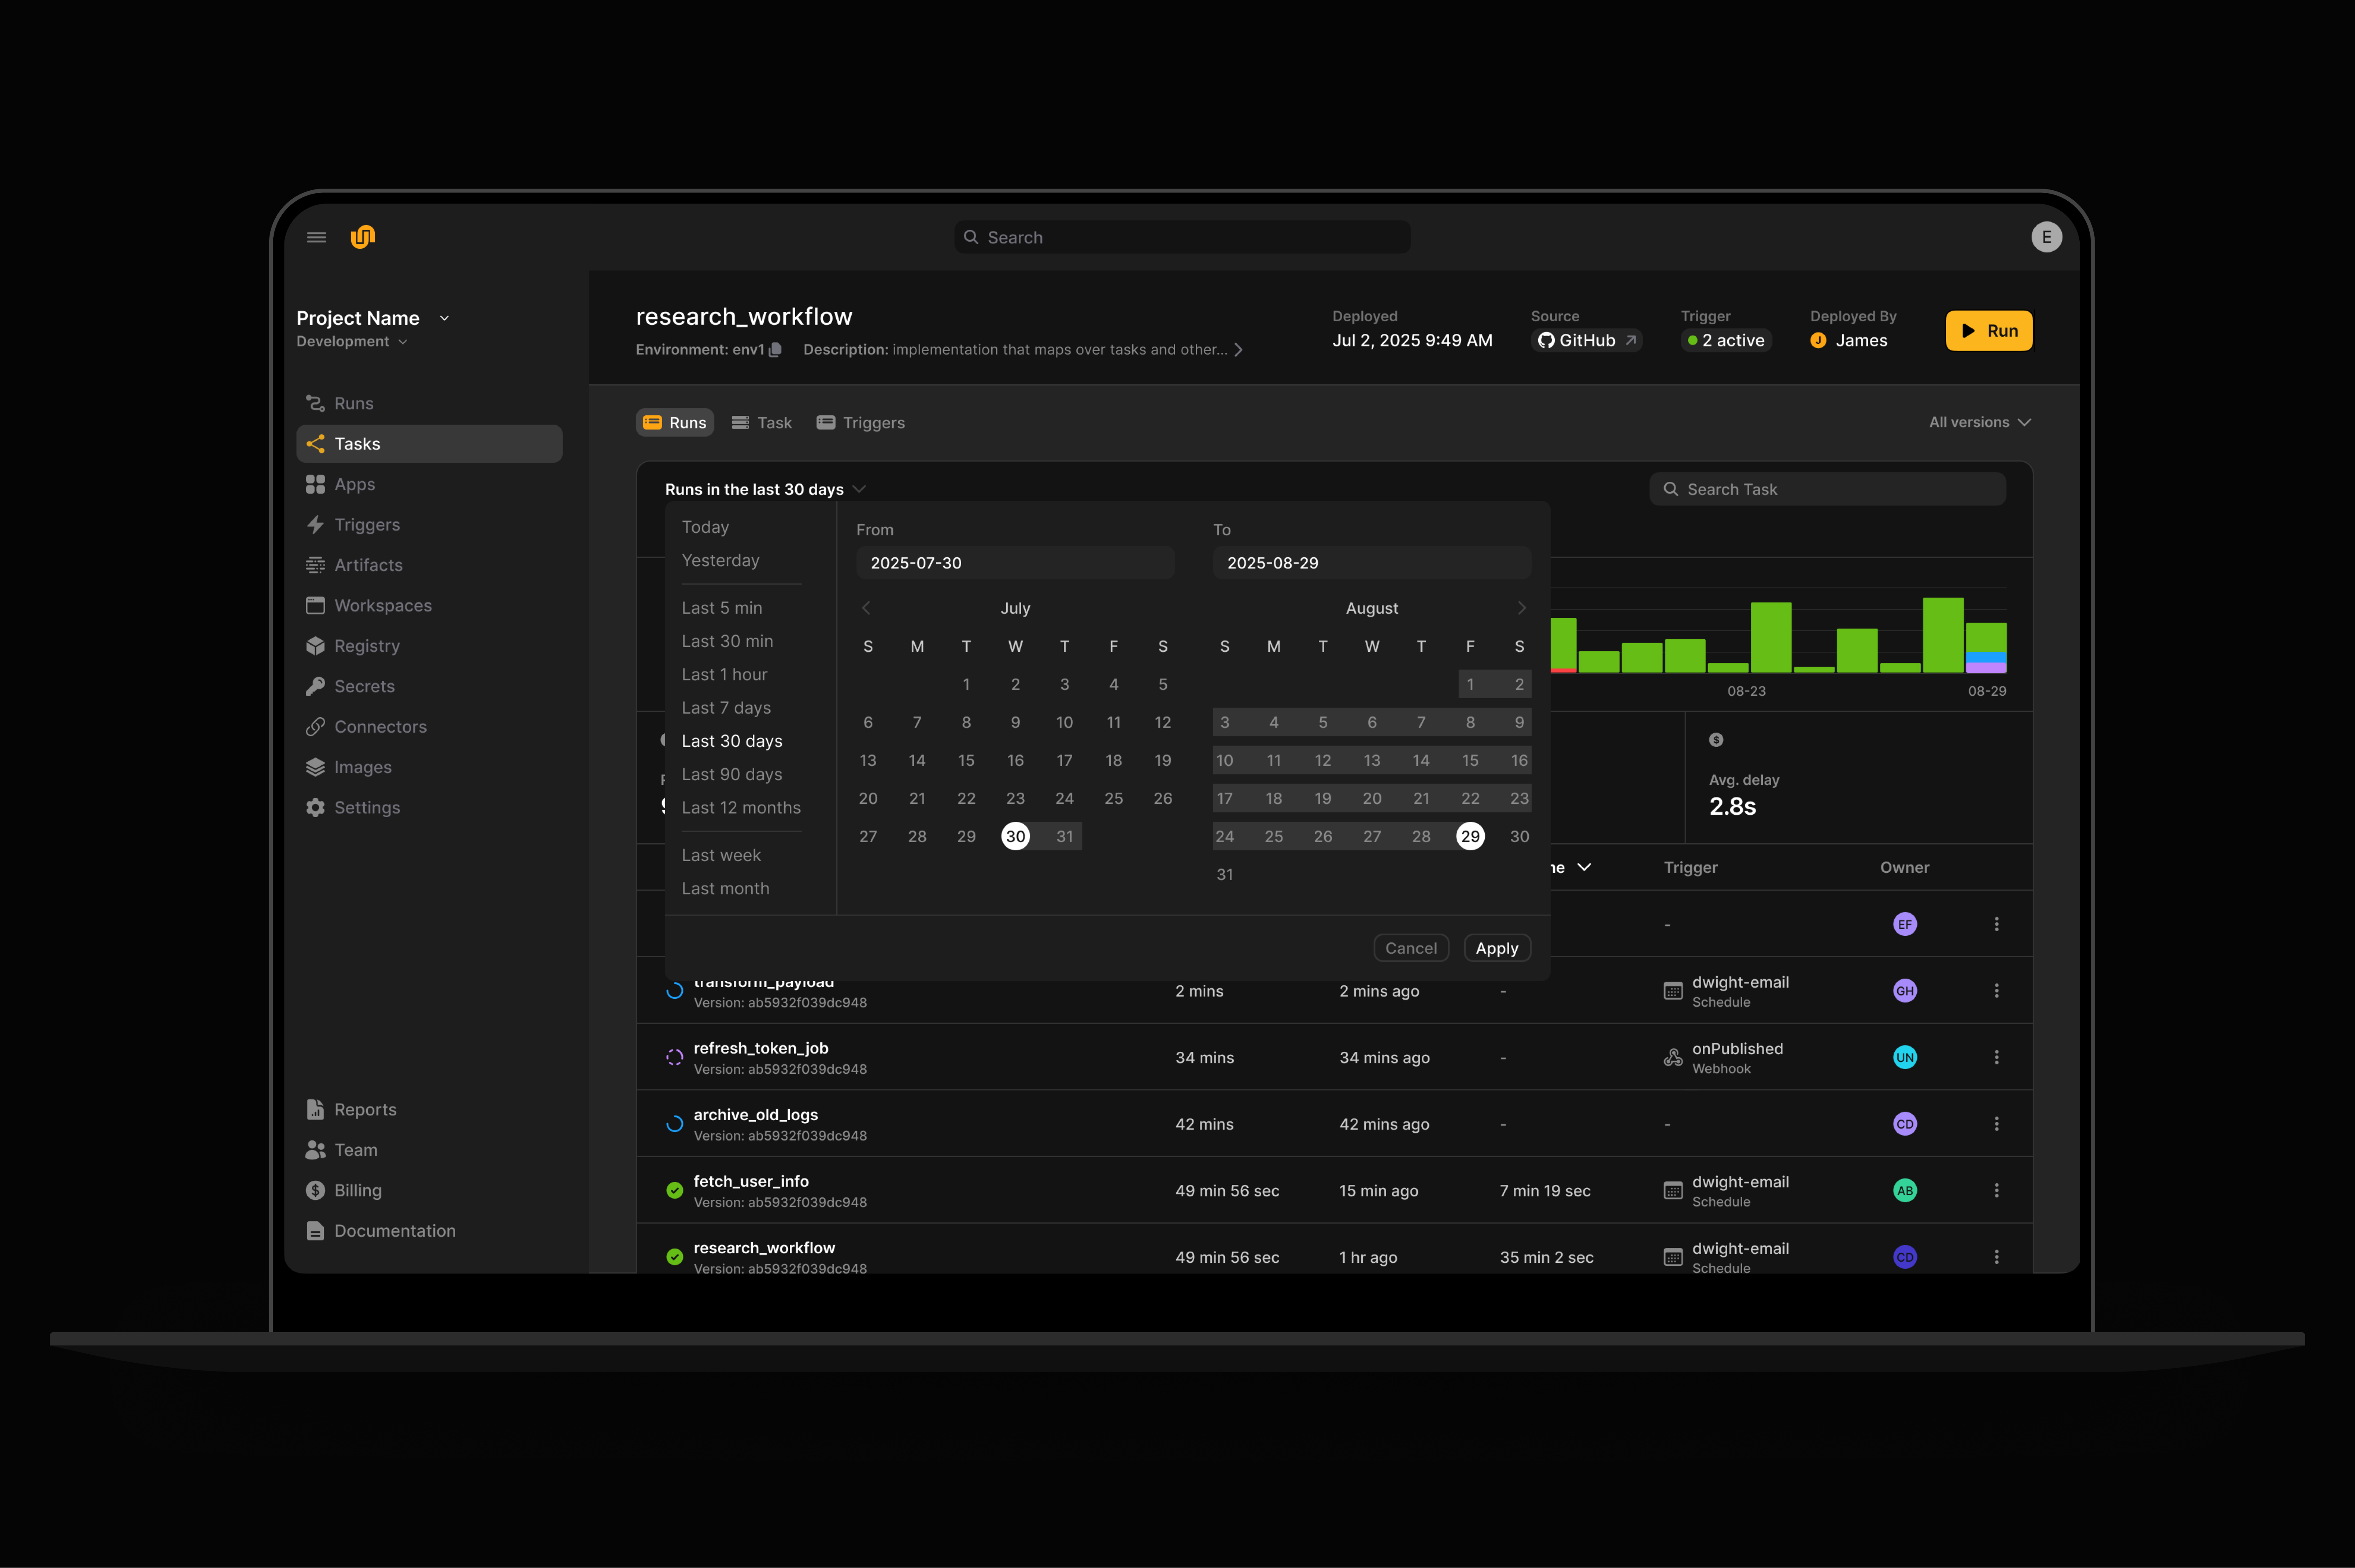Open Secrets via the key icon

[316, 686]
